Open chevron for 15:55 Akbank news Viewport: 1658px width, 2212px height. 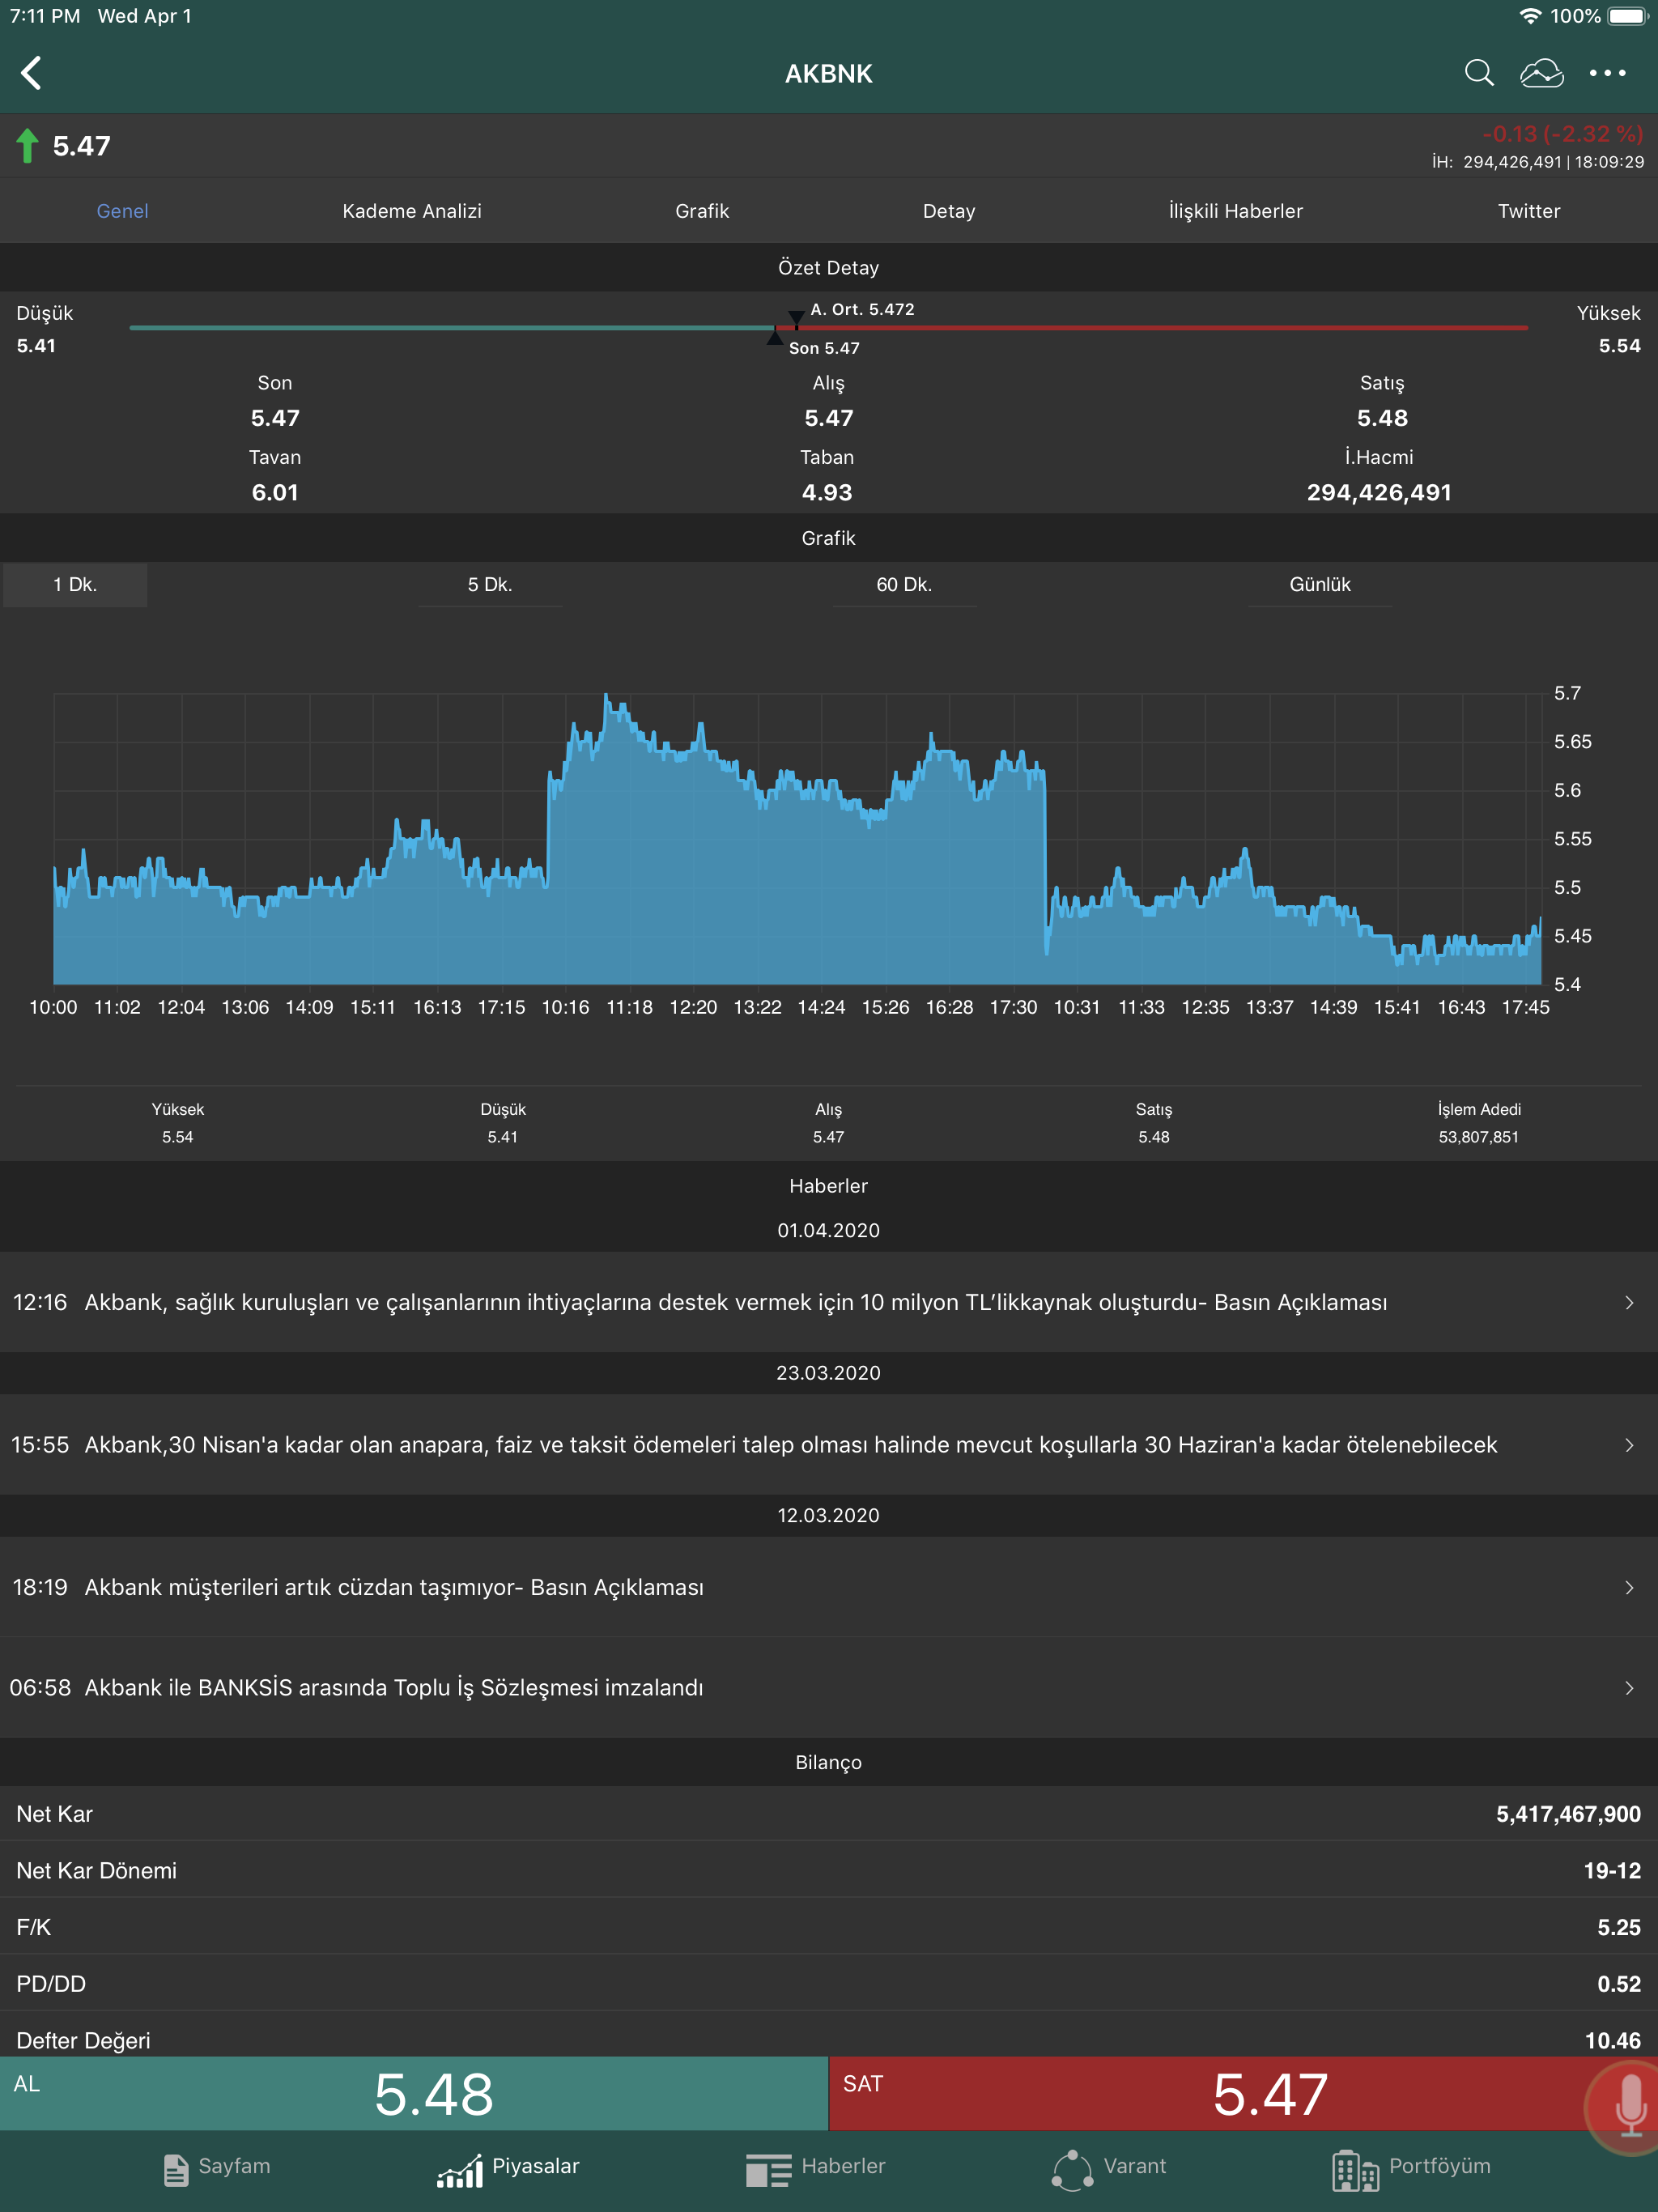click(x=1629, y=1445)
